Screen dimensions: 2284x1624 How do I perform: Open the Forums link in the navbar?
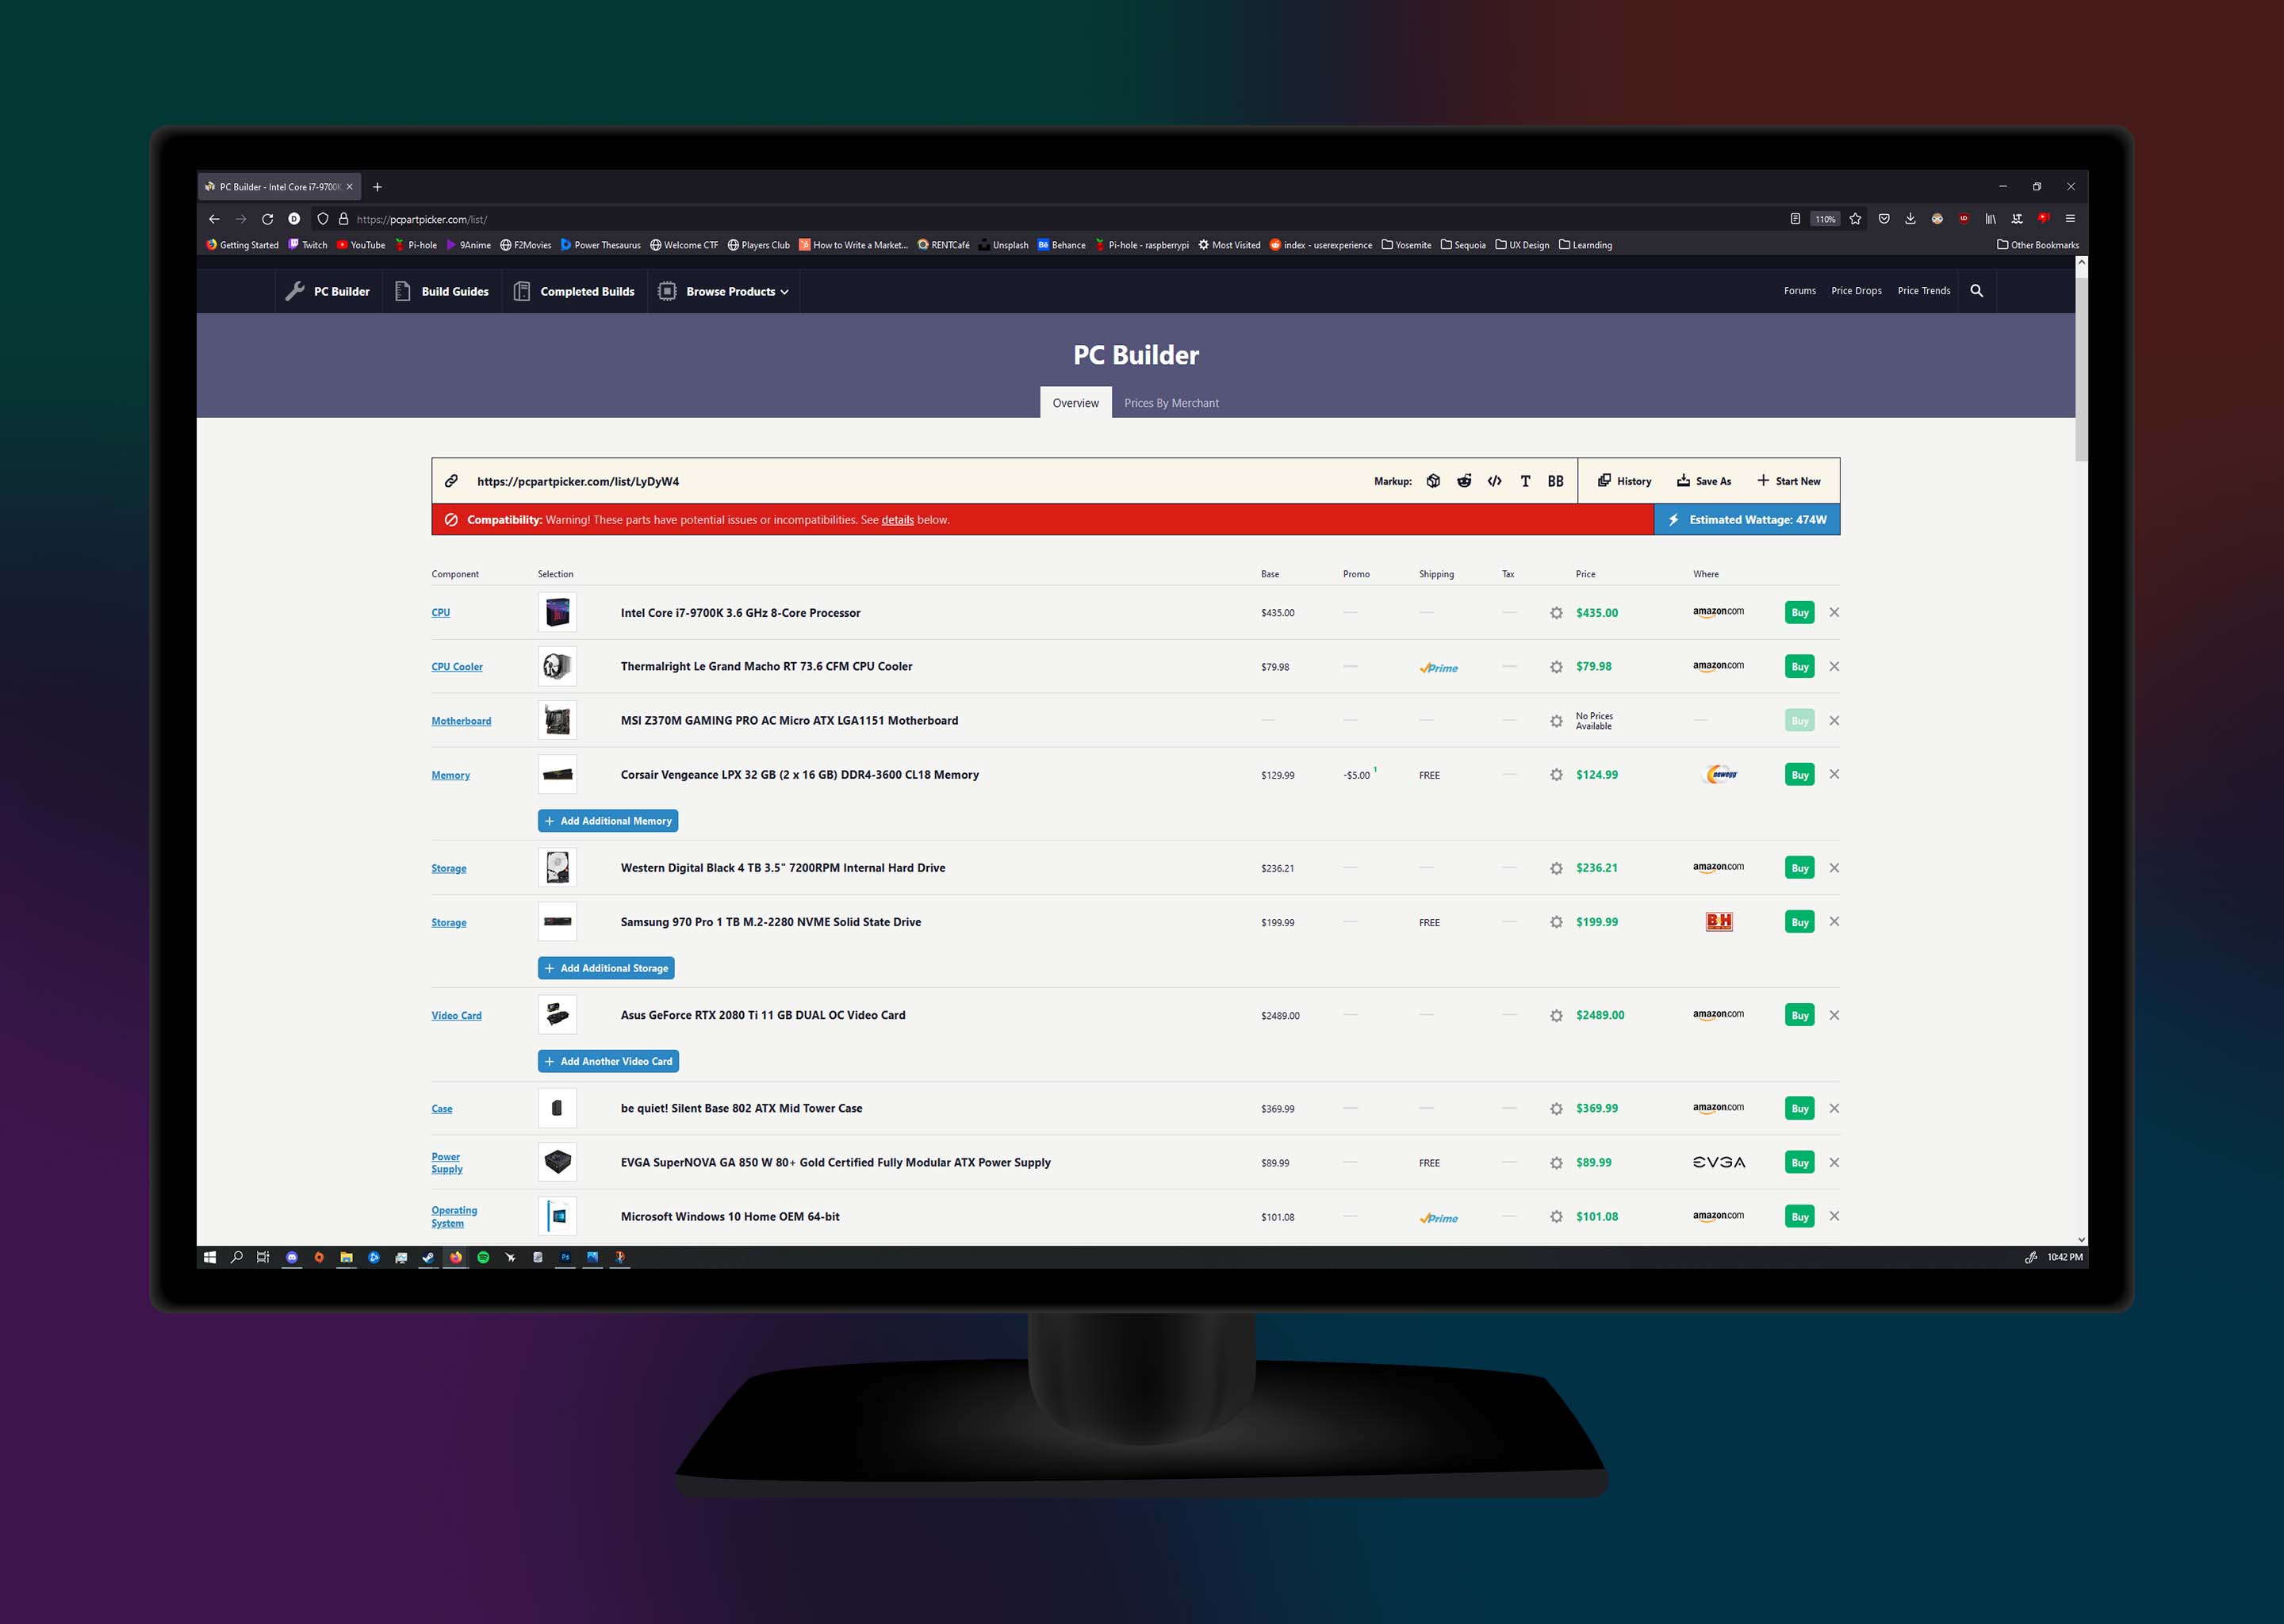(1800, 291)
